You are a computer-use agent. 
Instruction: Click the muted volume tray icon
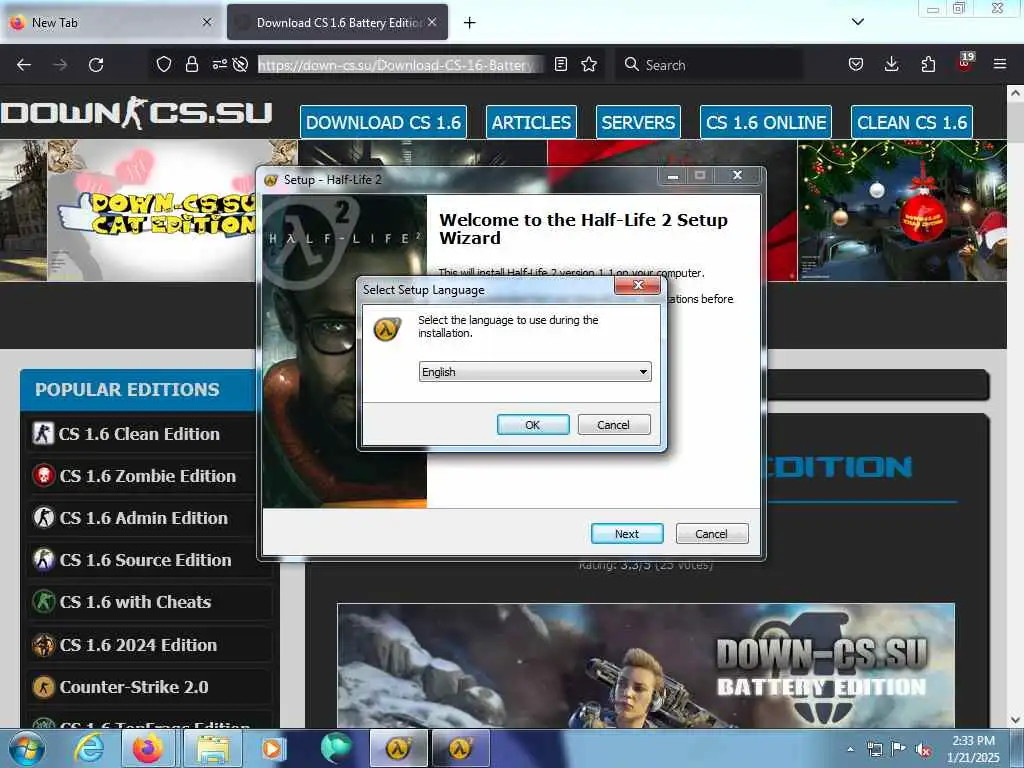(x=923, y=750)
